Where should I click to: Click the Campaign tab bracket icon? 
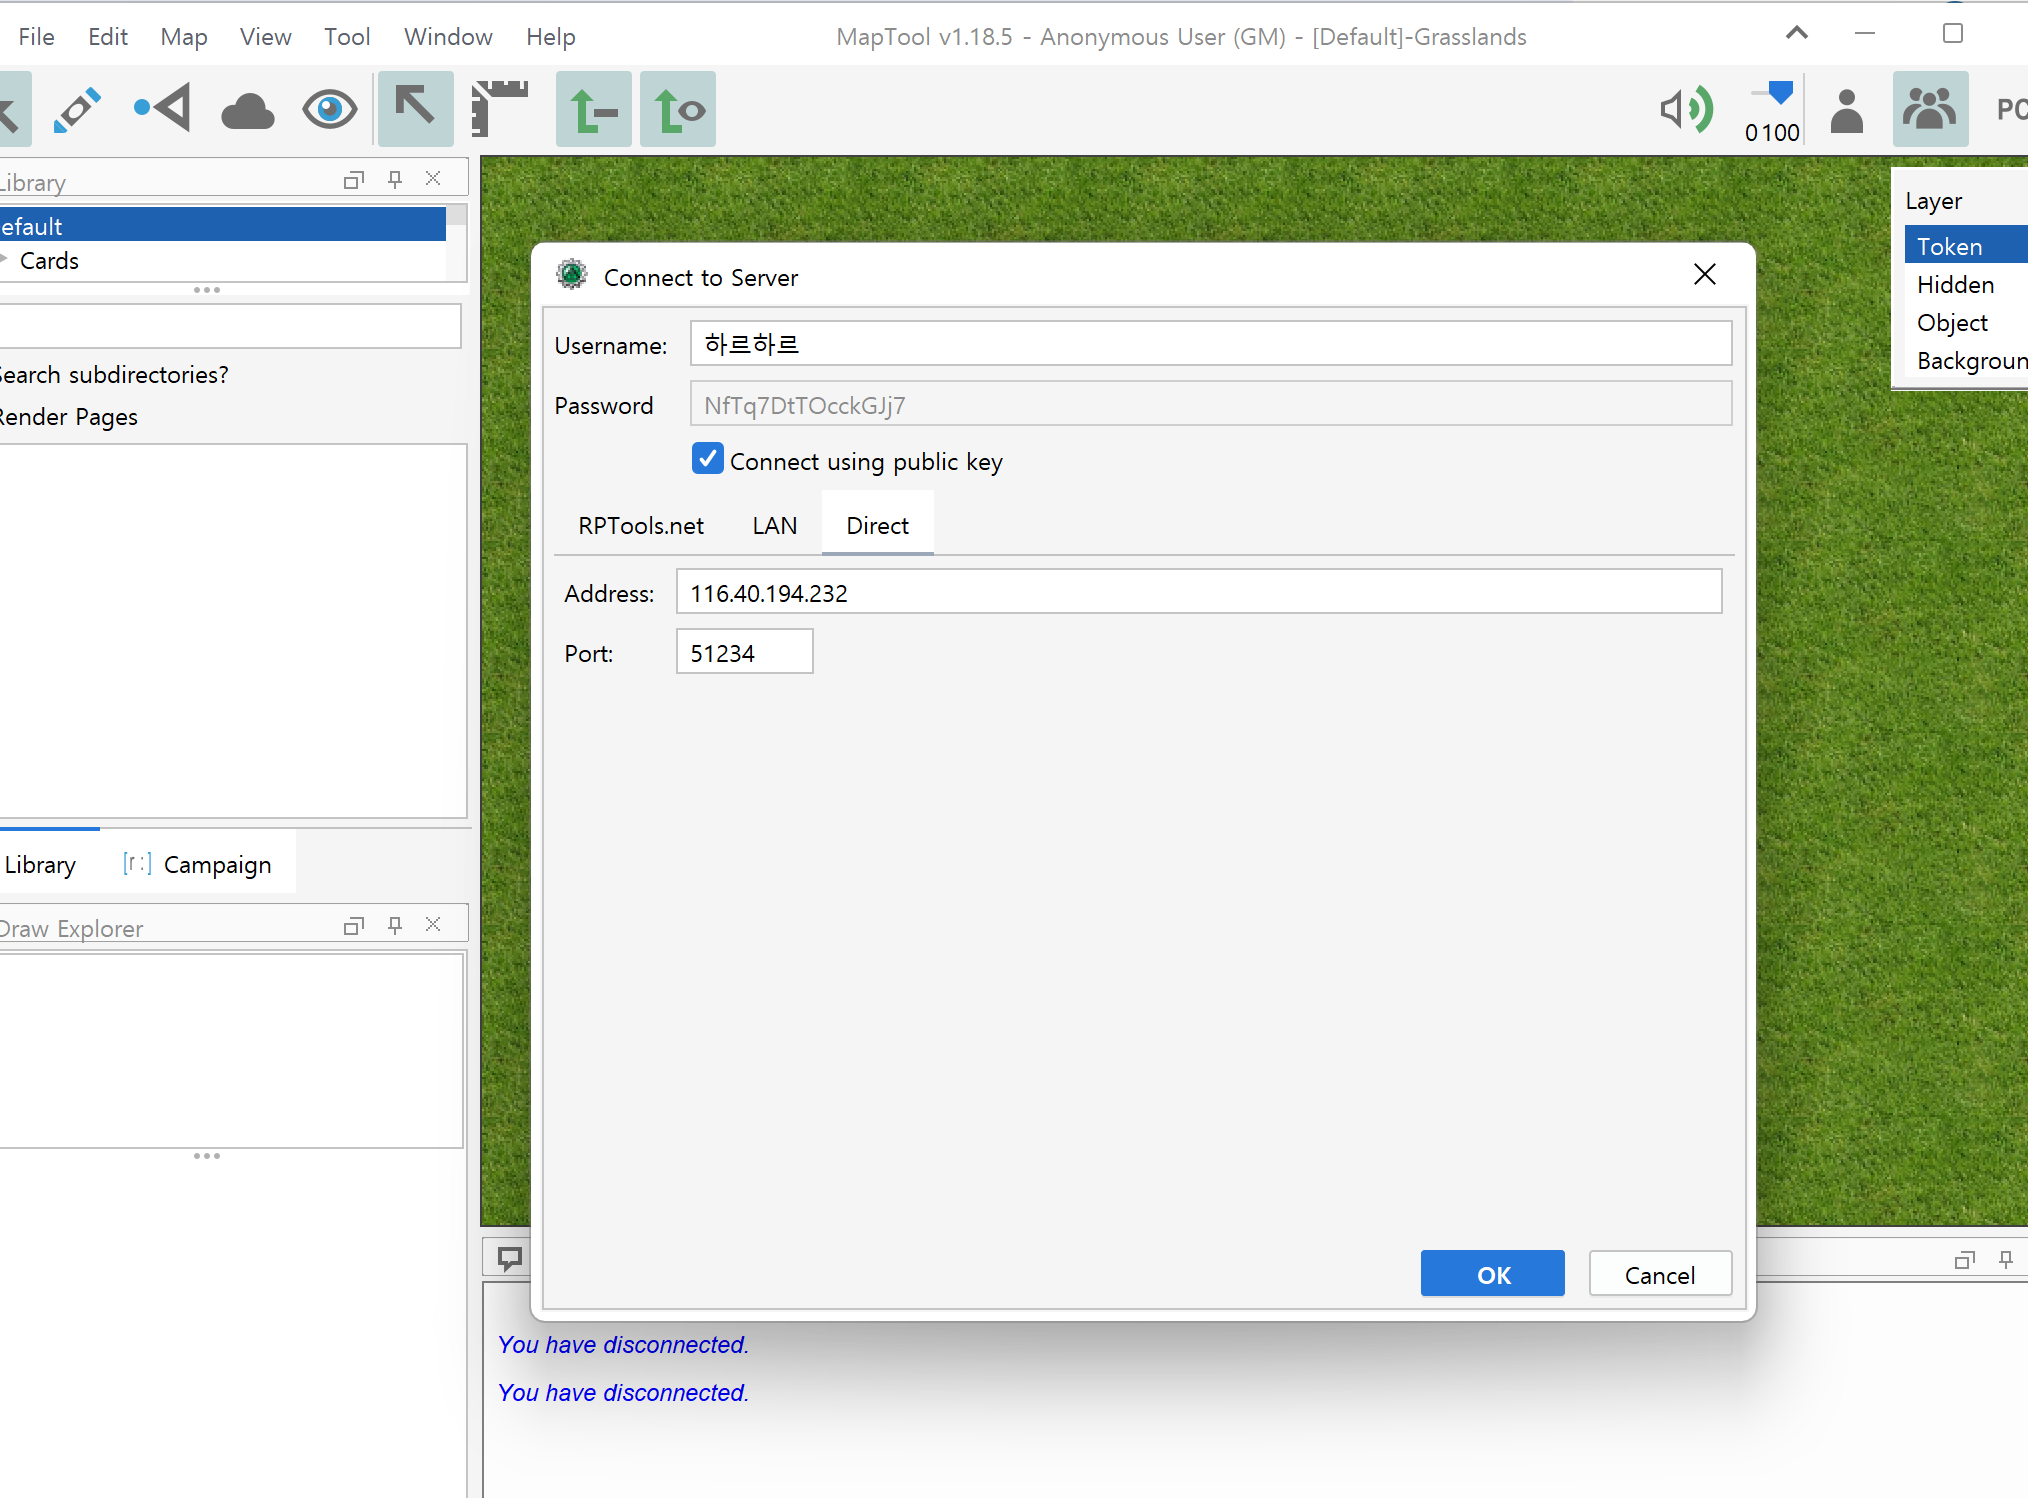tap(138, 864)
